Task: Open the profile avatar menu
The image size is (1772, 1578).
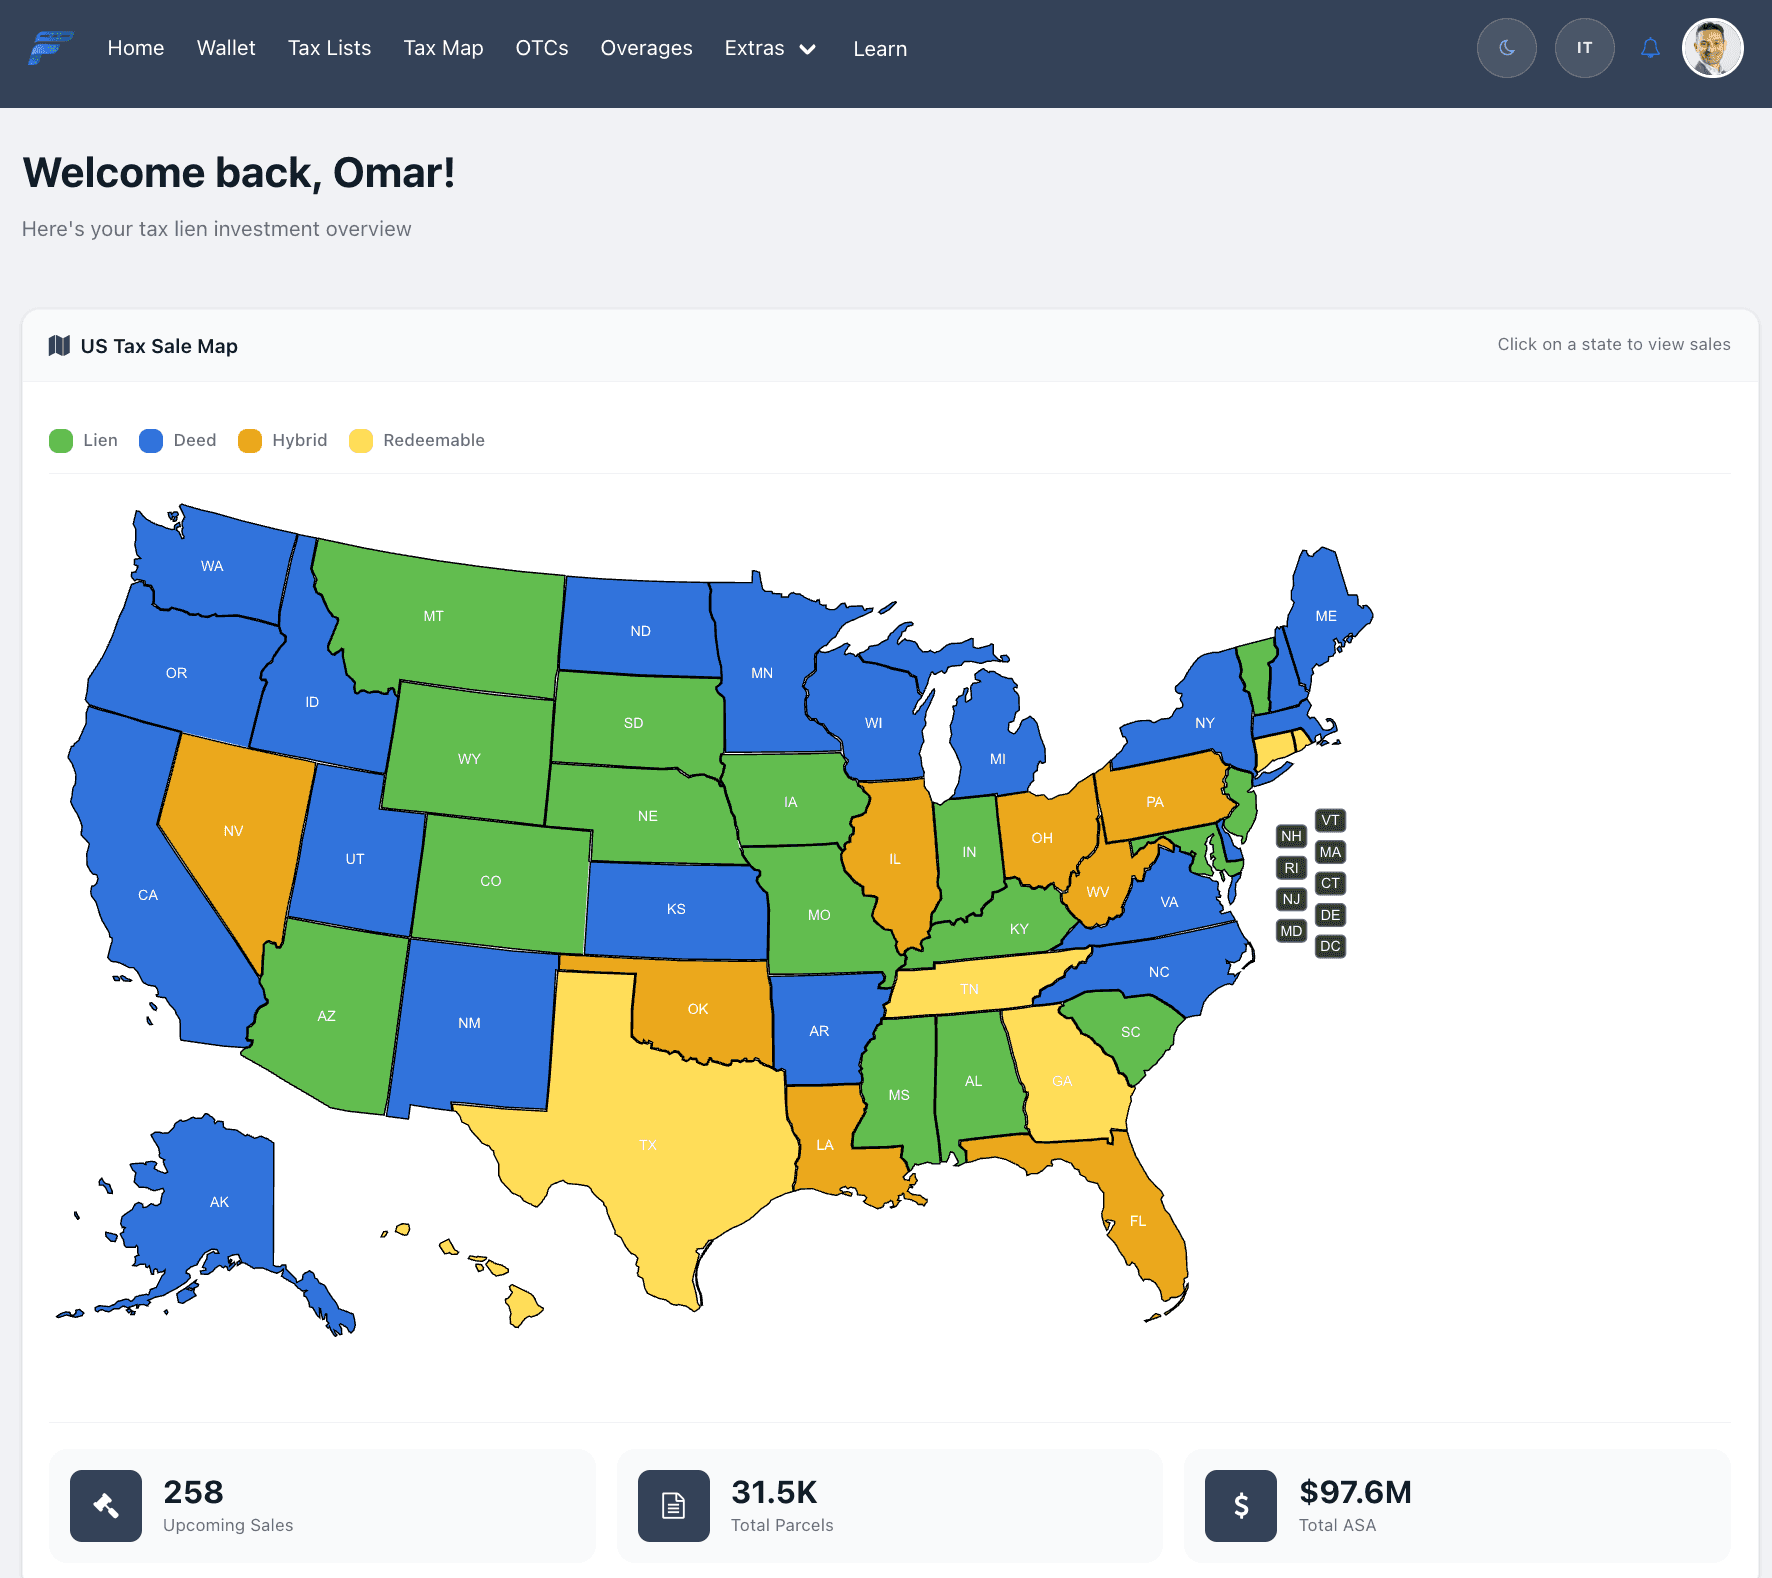Action: [1713, 47]
